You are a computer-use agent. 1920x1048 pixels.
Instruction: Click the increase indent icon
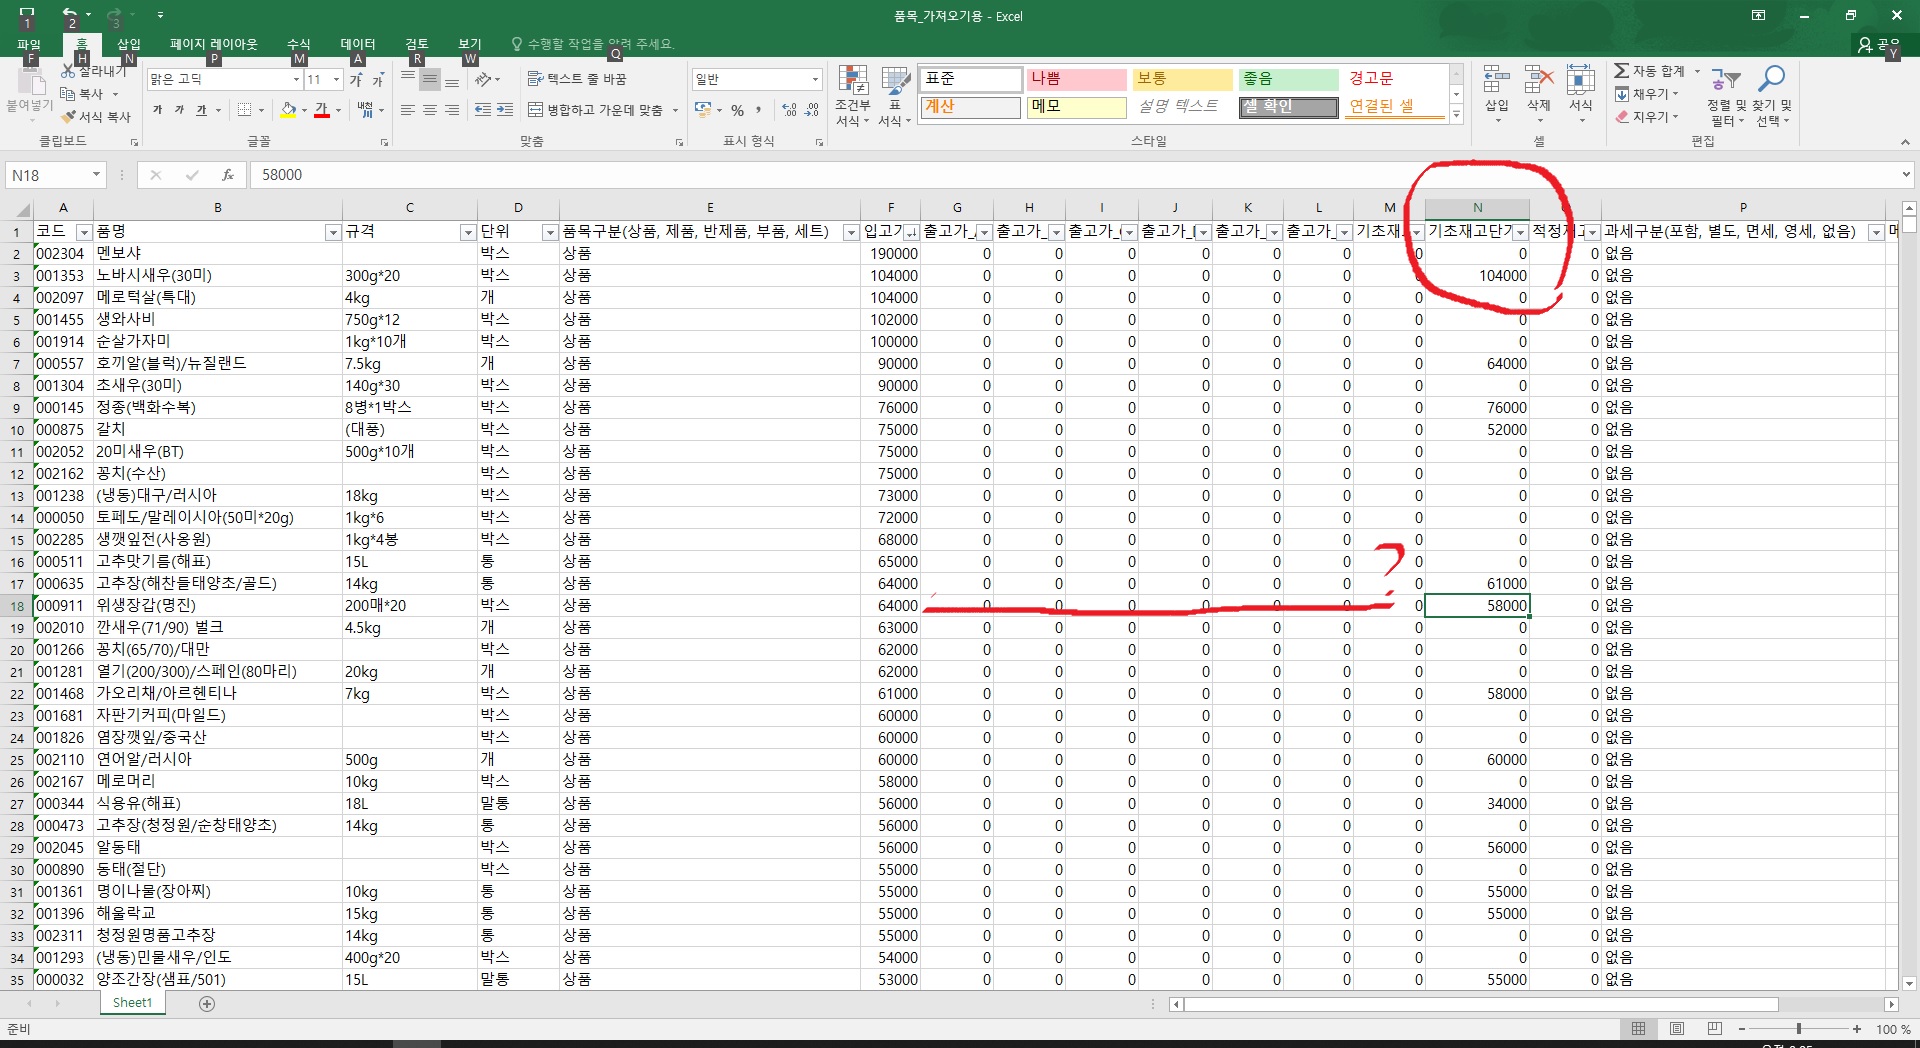(x=505, y=110)
